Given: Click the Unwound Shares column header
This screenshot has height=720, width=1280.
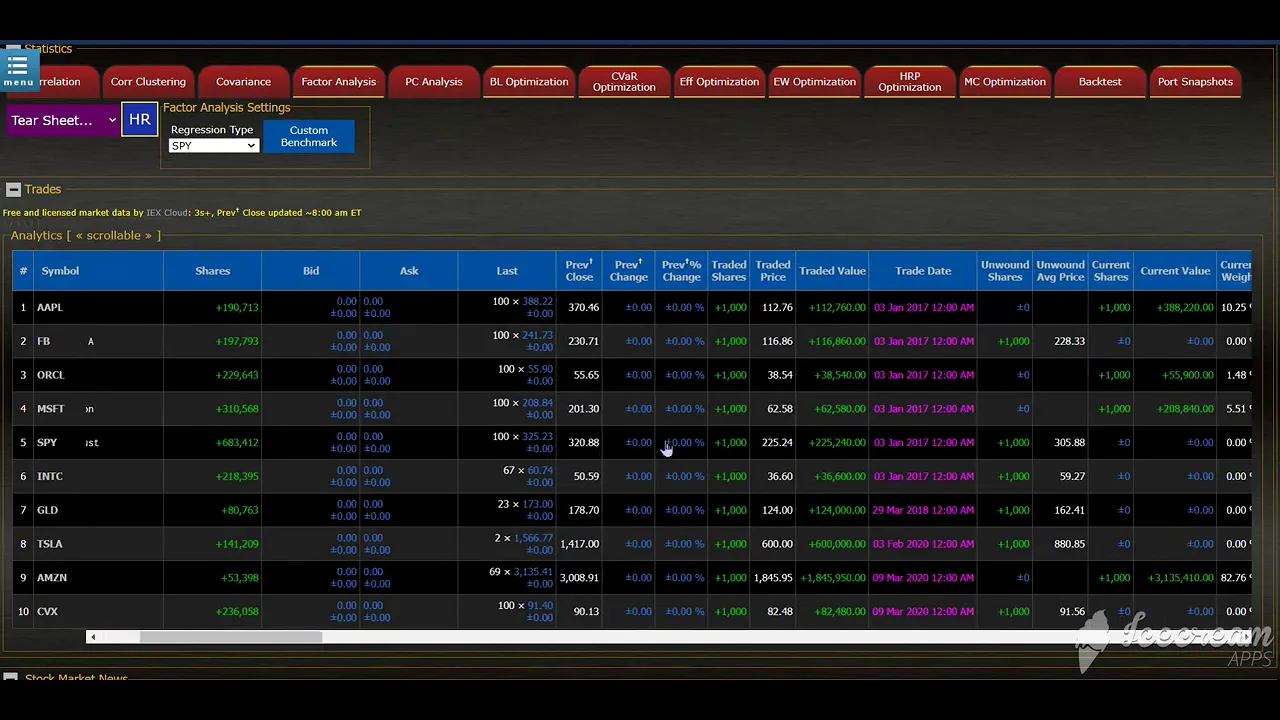Looking at the screenshot, I should pos(1005,271).
